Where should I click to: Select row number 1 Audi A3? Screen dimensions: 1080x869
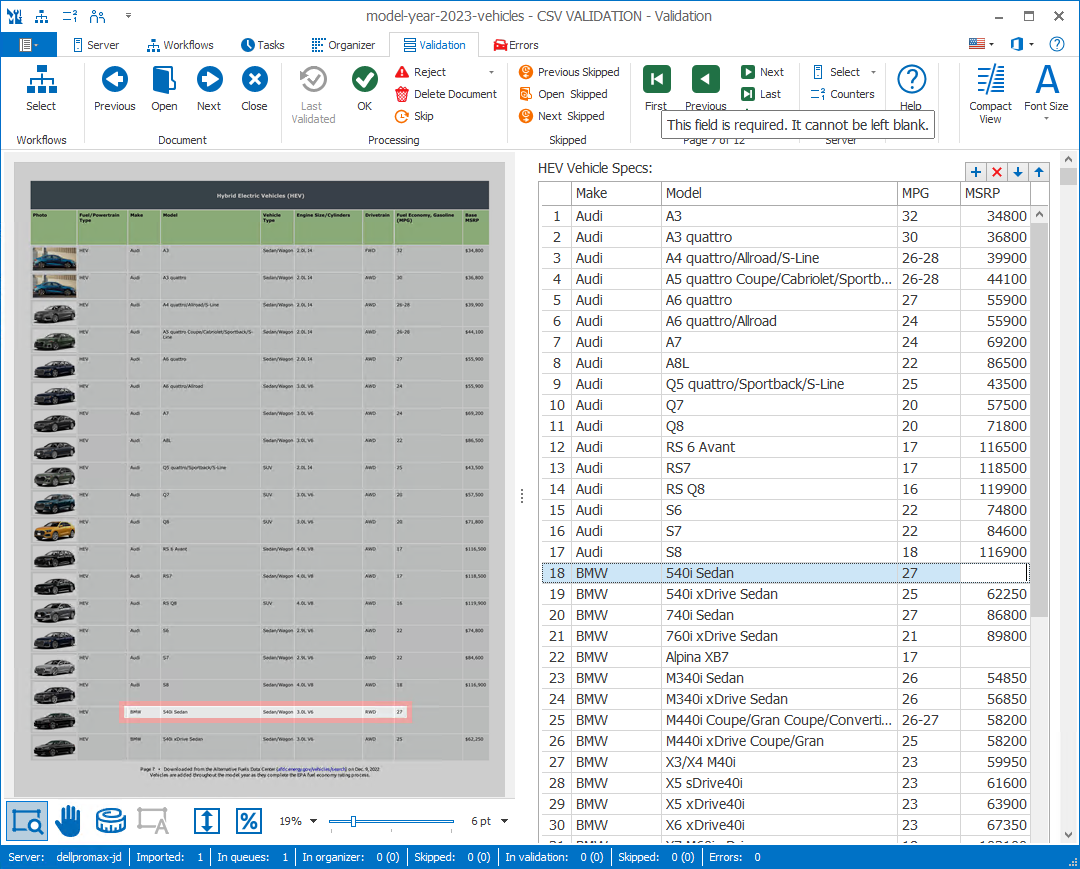point(557,216)
